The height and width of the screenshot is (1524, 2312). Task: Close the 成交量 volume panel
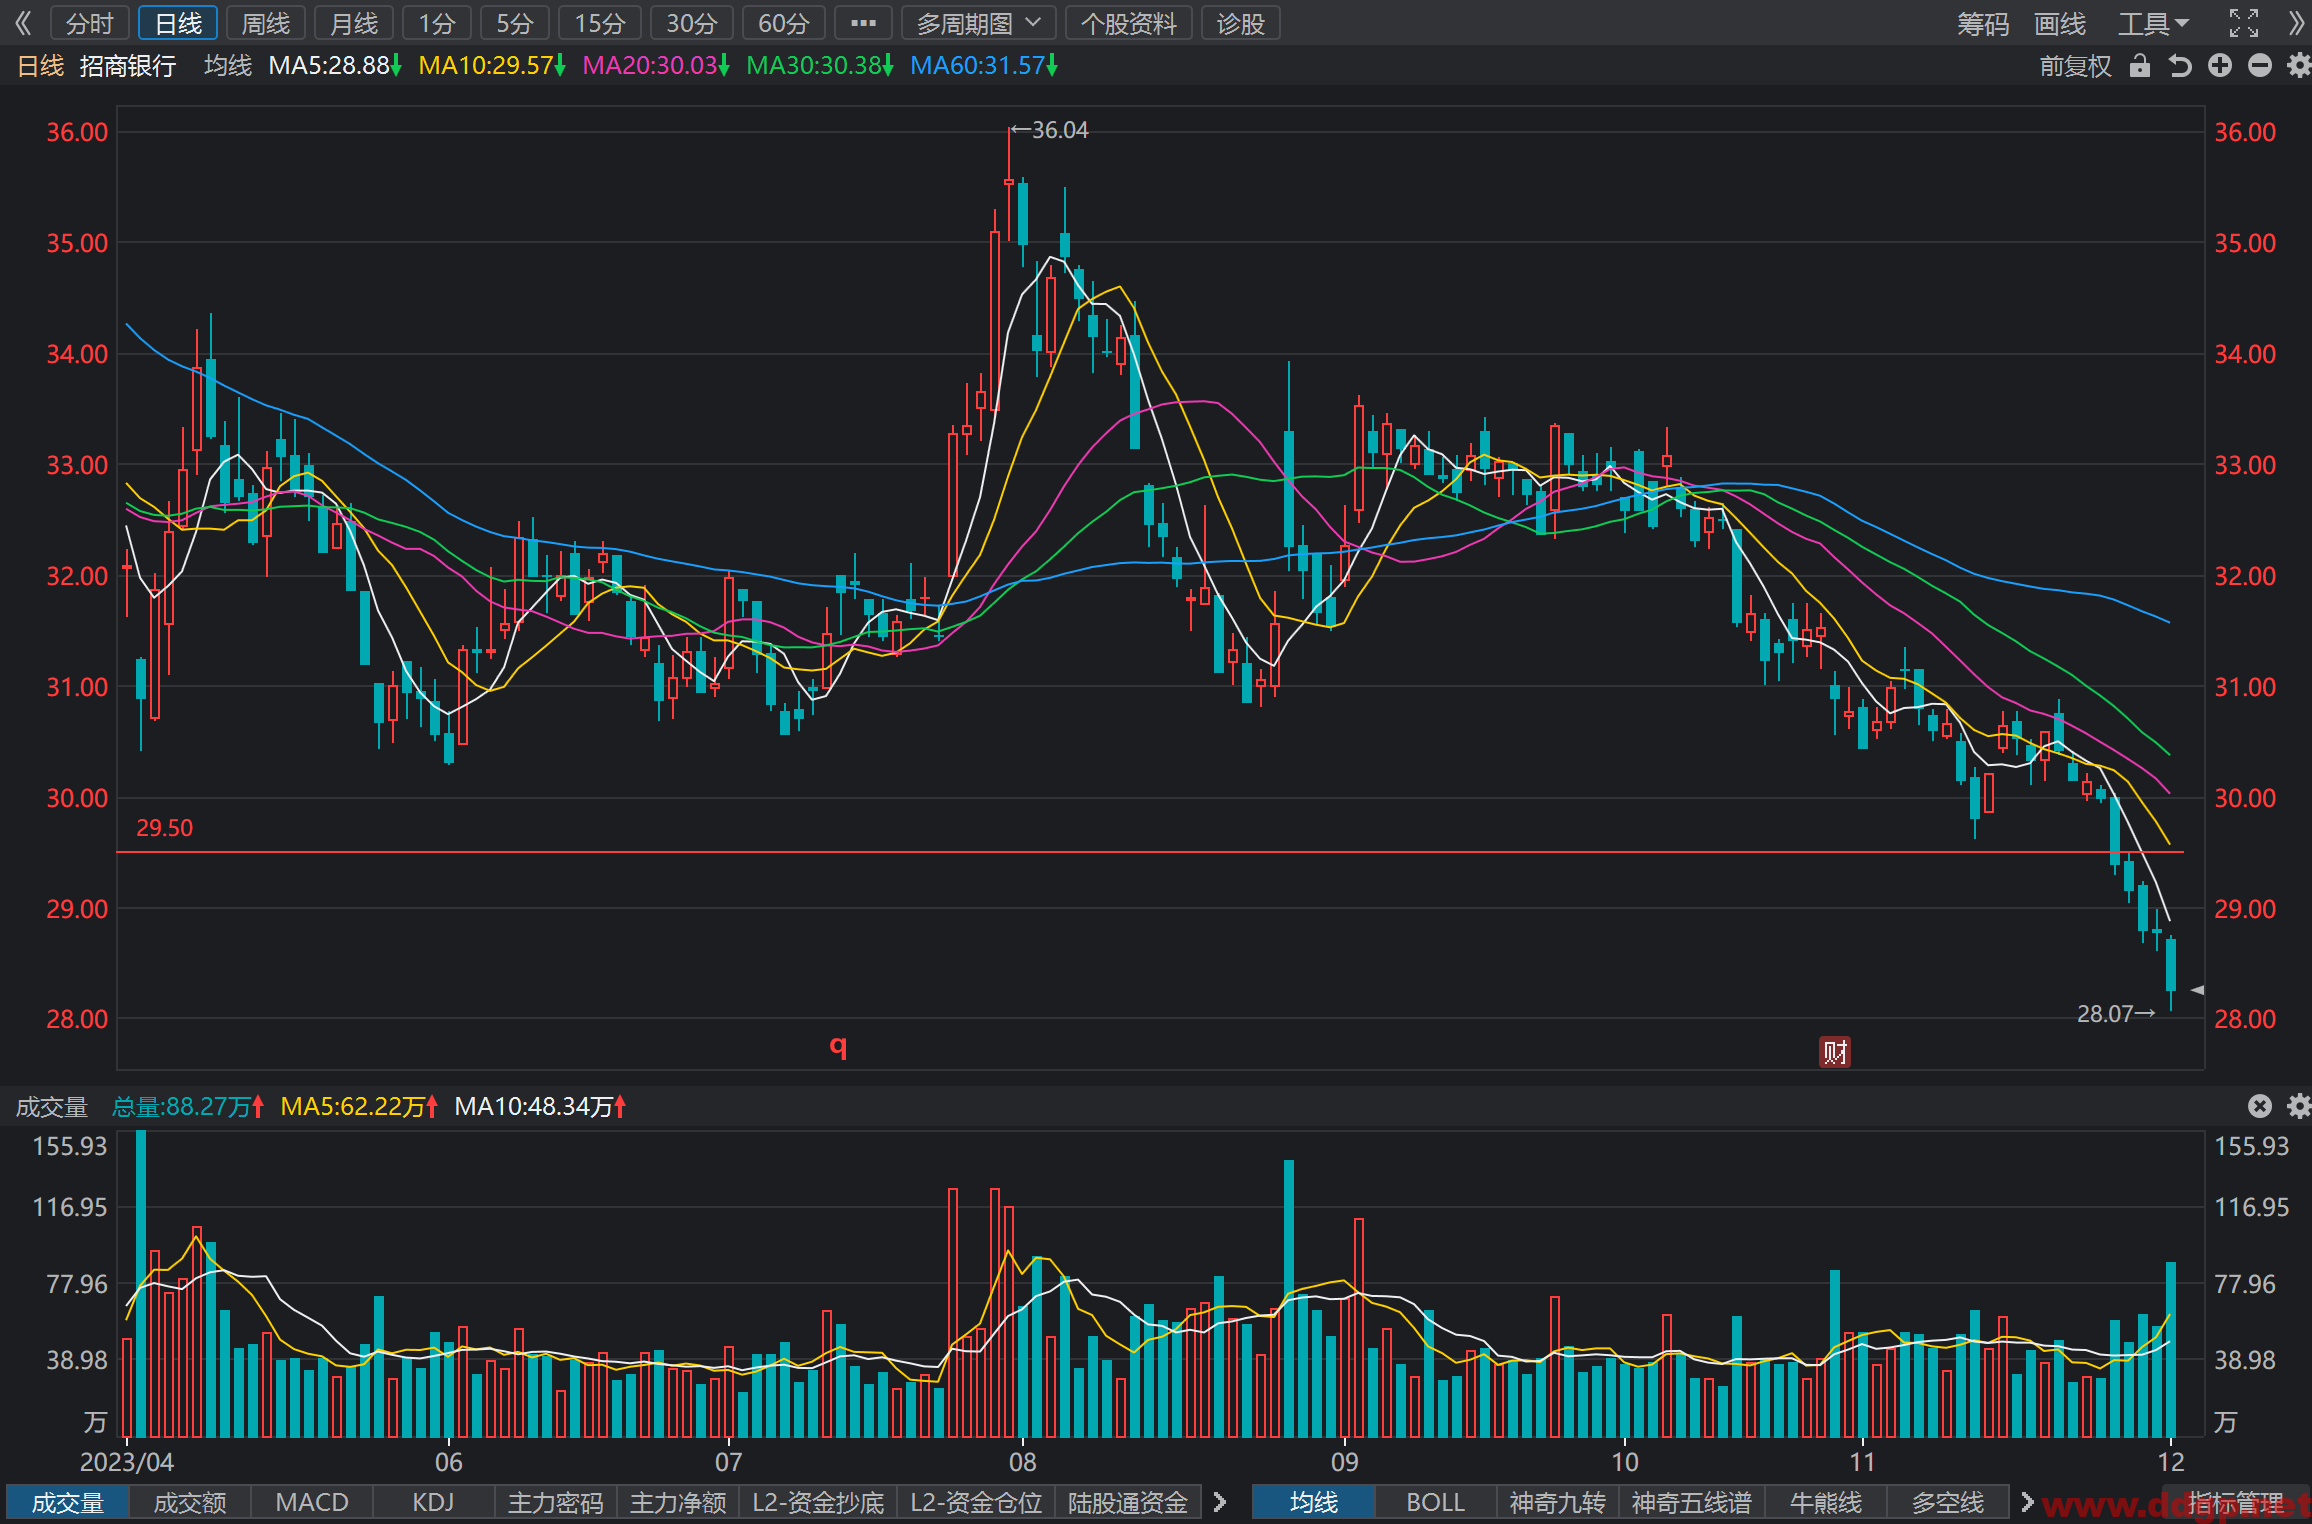pyautogui.click(x=2260, y=1106)
